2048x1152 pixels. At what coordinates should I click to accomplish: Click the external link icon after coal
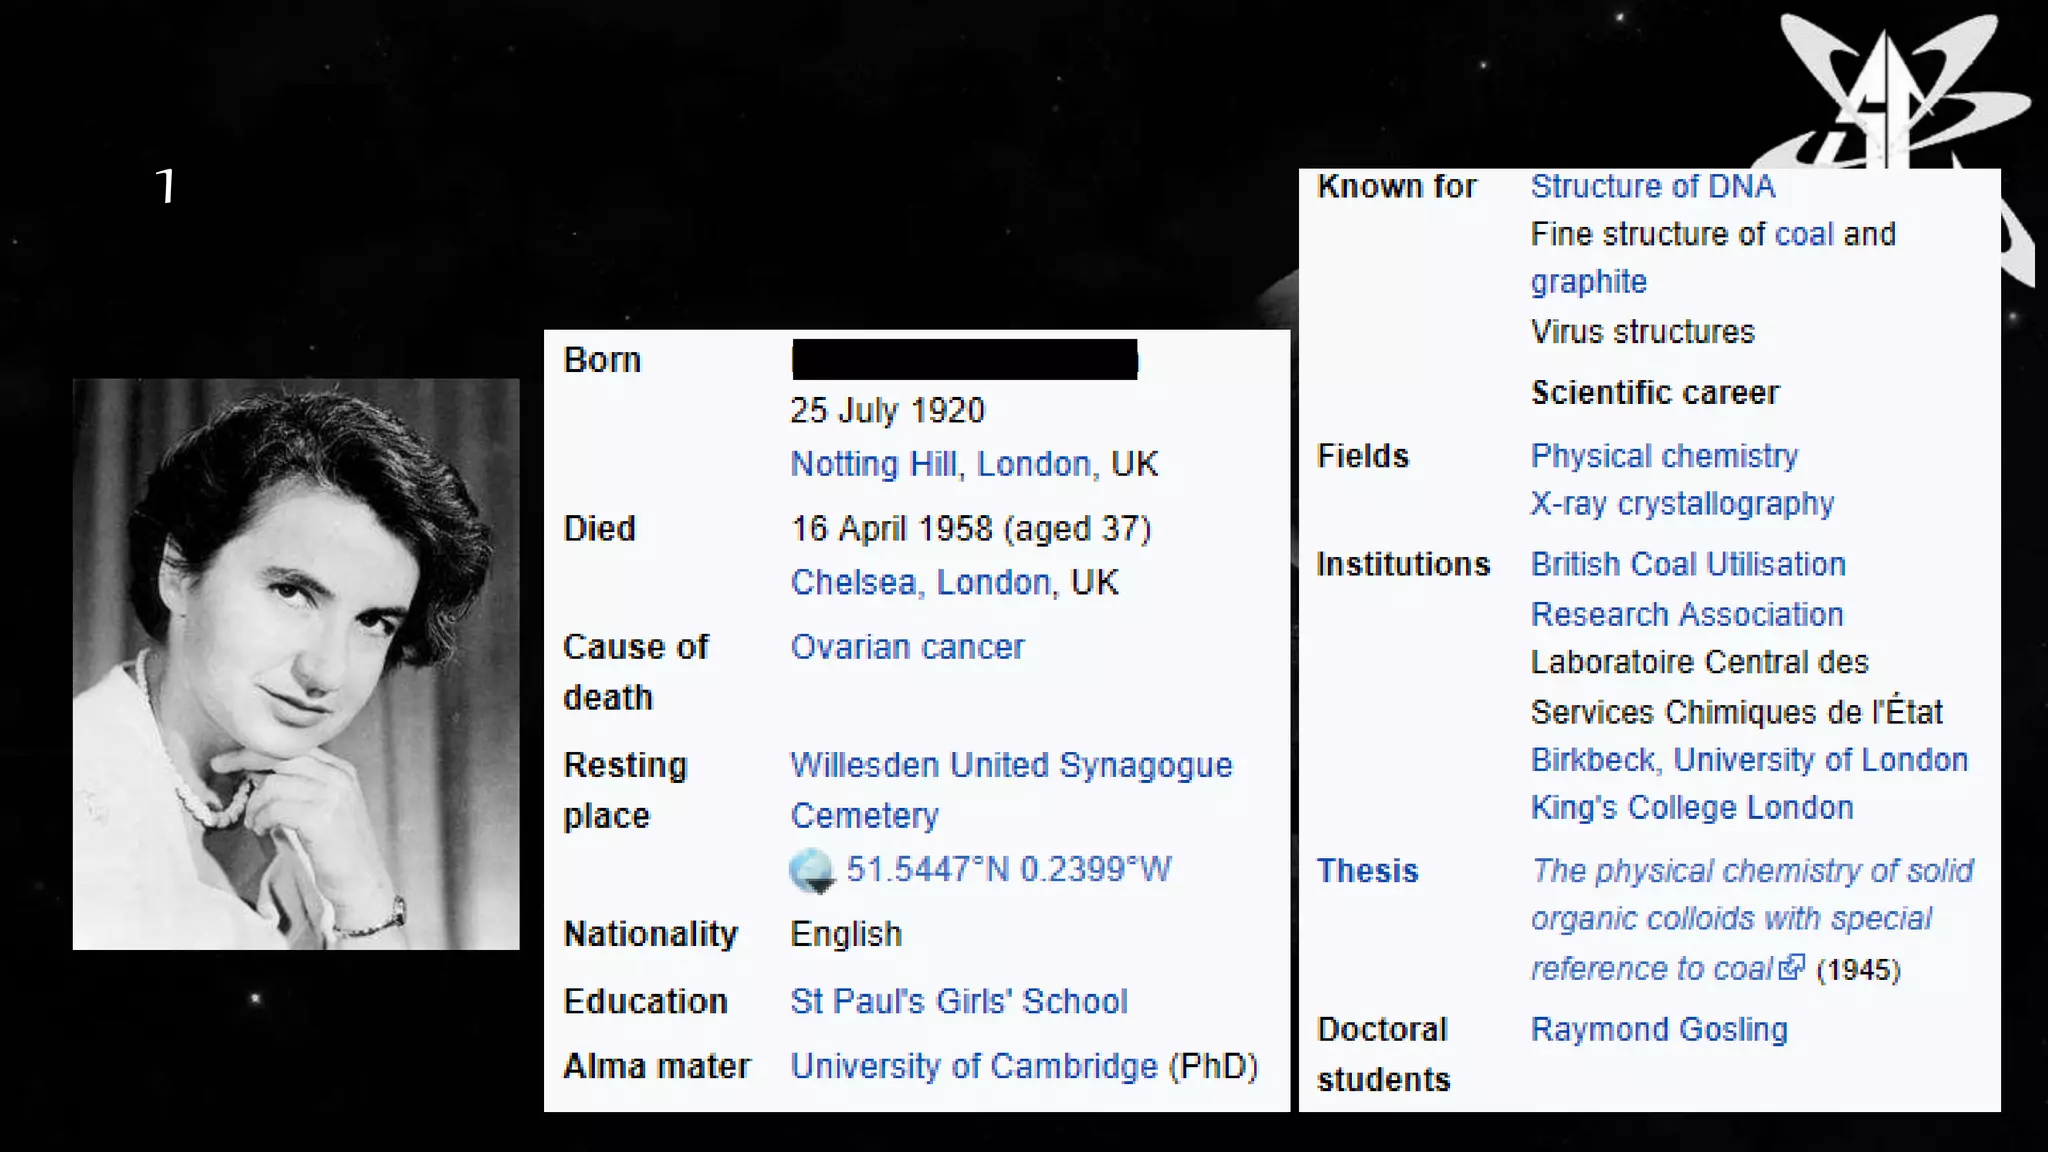tap(1792, 967)
